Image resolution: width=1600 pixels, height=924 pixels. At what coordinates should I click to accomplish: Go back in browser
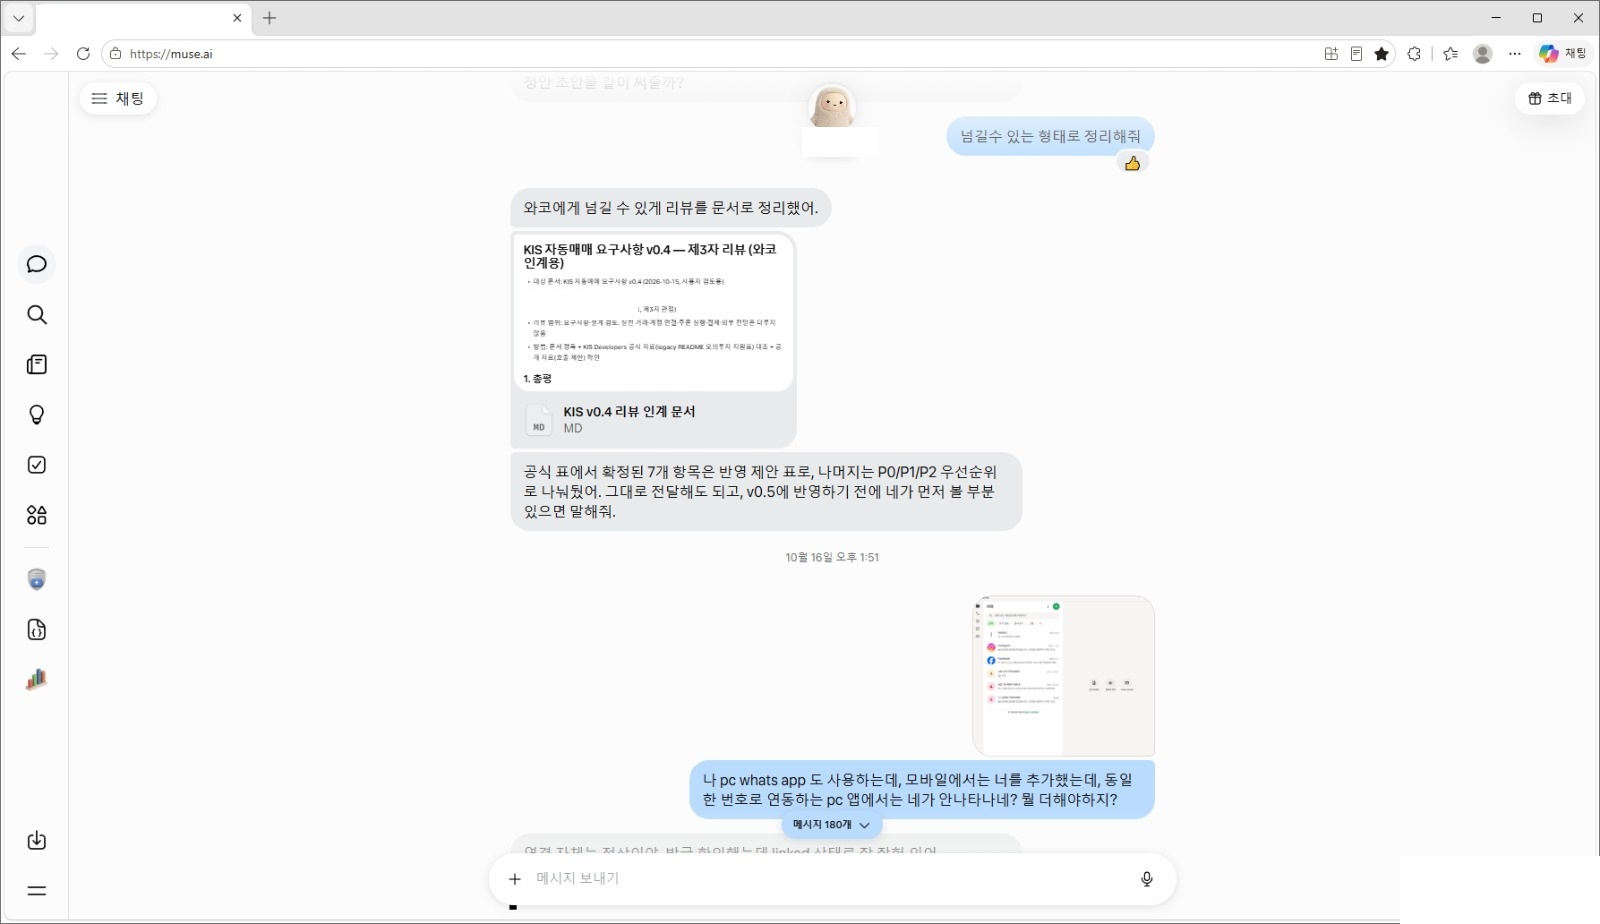(x=19, y=54)
